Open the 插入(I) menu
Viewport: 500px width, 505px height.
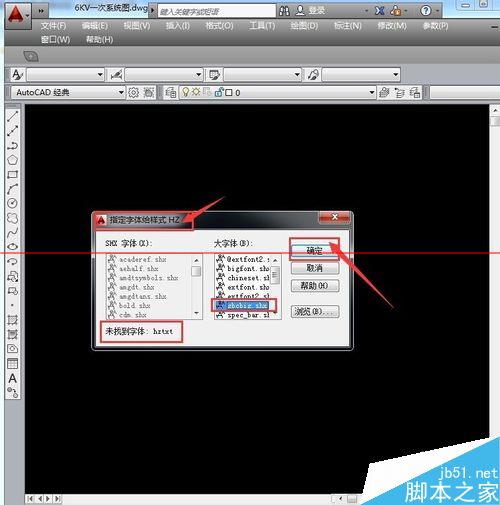pyautogui.click(x=178, y=26)
